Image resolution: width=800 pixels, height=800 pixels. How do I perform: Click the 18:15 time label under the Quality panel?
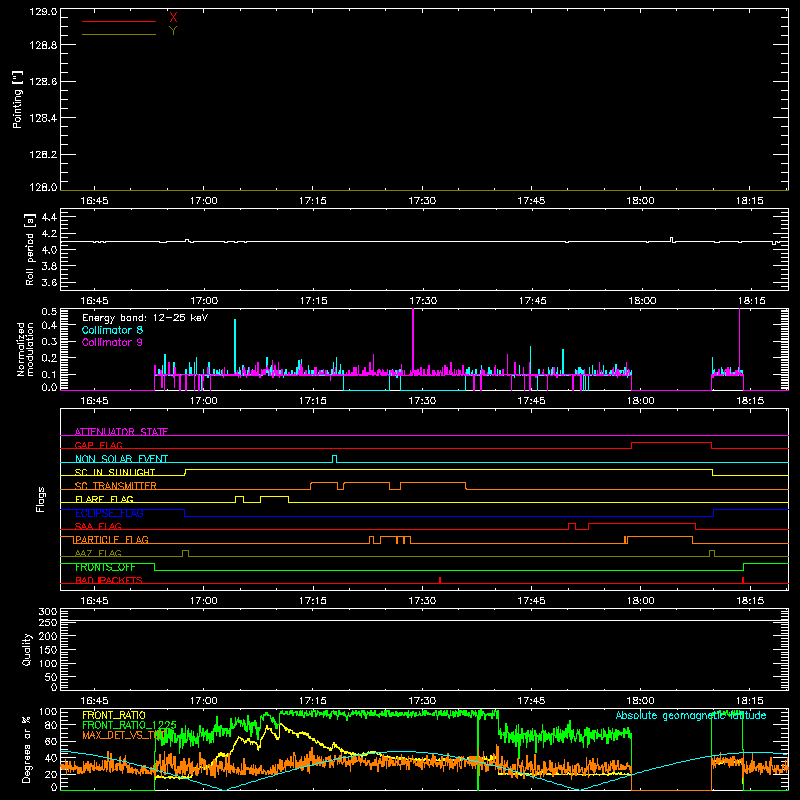pos(749,701)
